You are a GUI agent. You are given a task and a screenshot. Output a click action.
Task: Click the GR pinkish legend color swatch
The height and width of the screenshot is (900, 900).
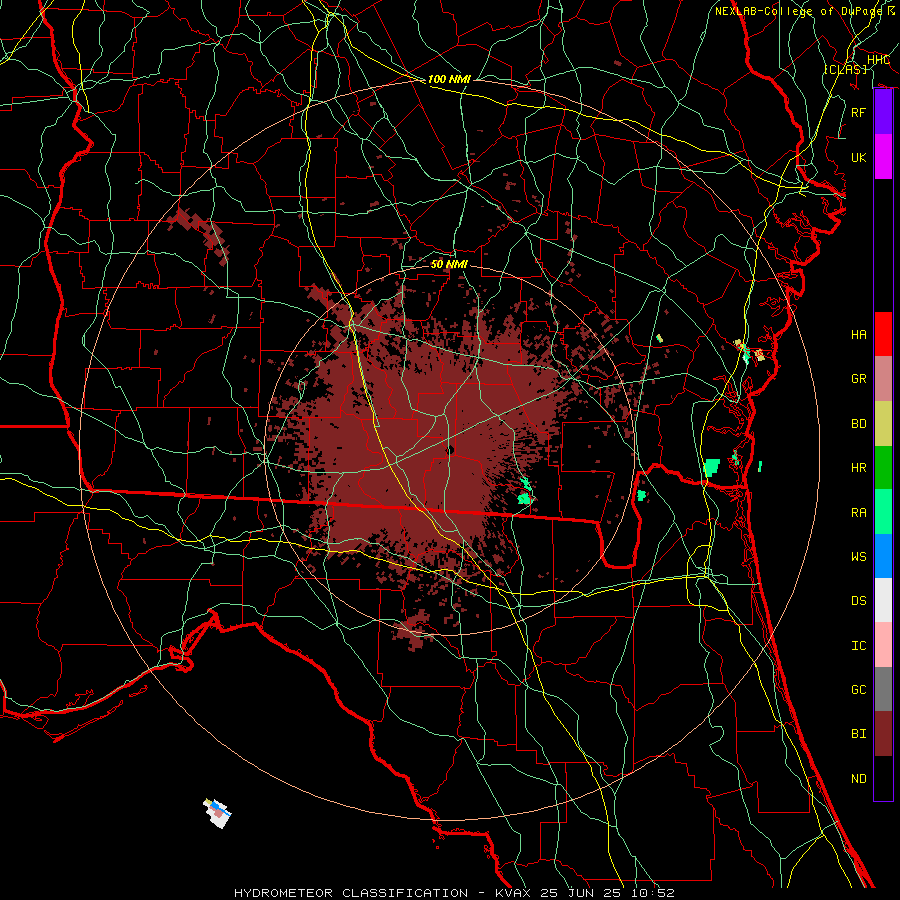[883, 379]
